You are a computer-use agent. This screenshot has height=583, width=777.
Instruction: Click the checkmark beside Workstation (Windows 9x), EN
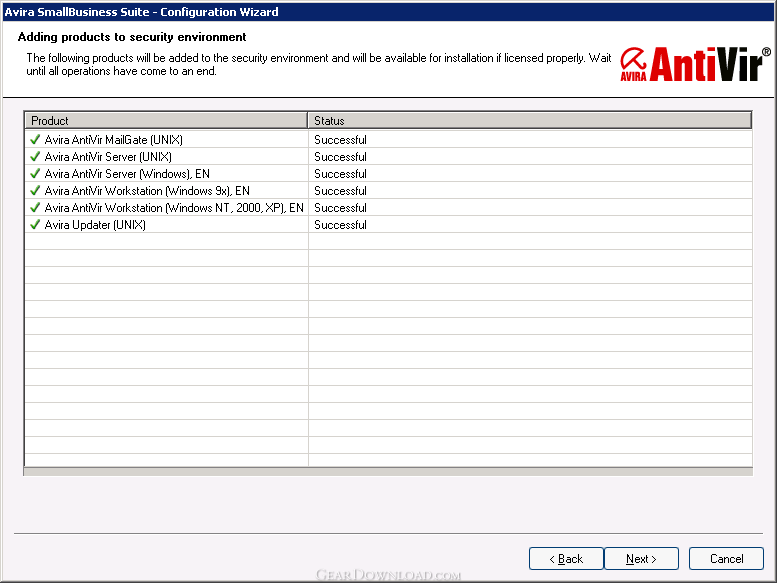point(35,191)
